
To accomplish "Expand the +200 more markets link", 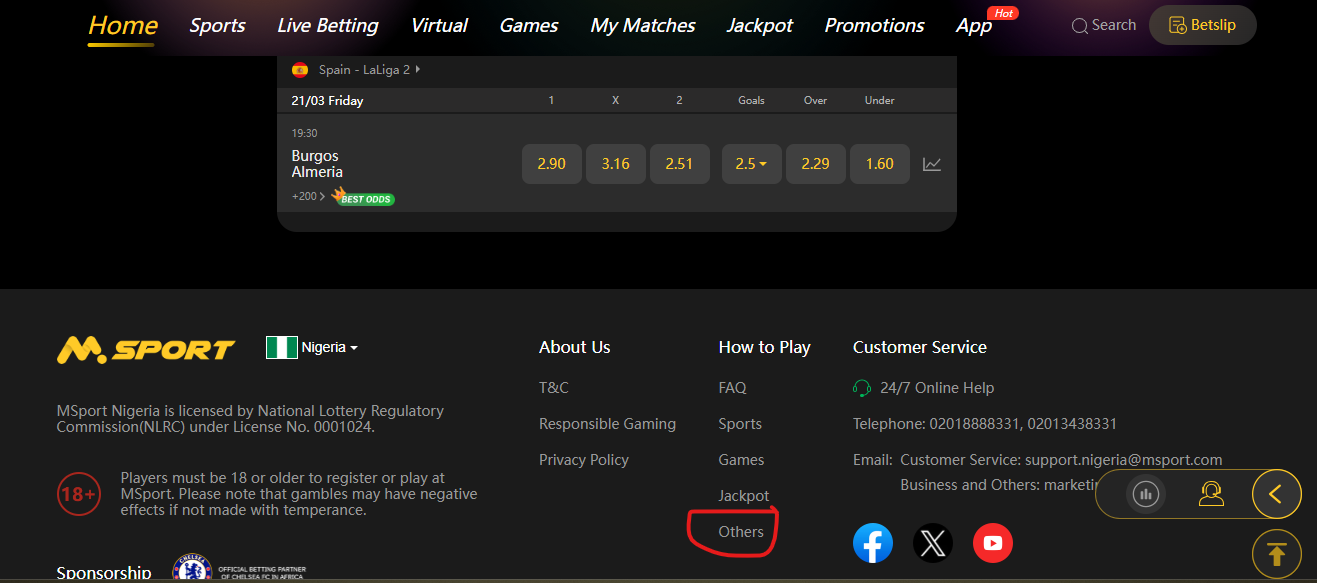I will pyautogui.click(x=308, y=196).
